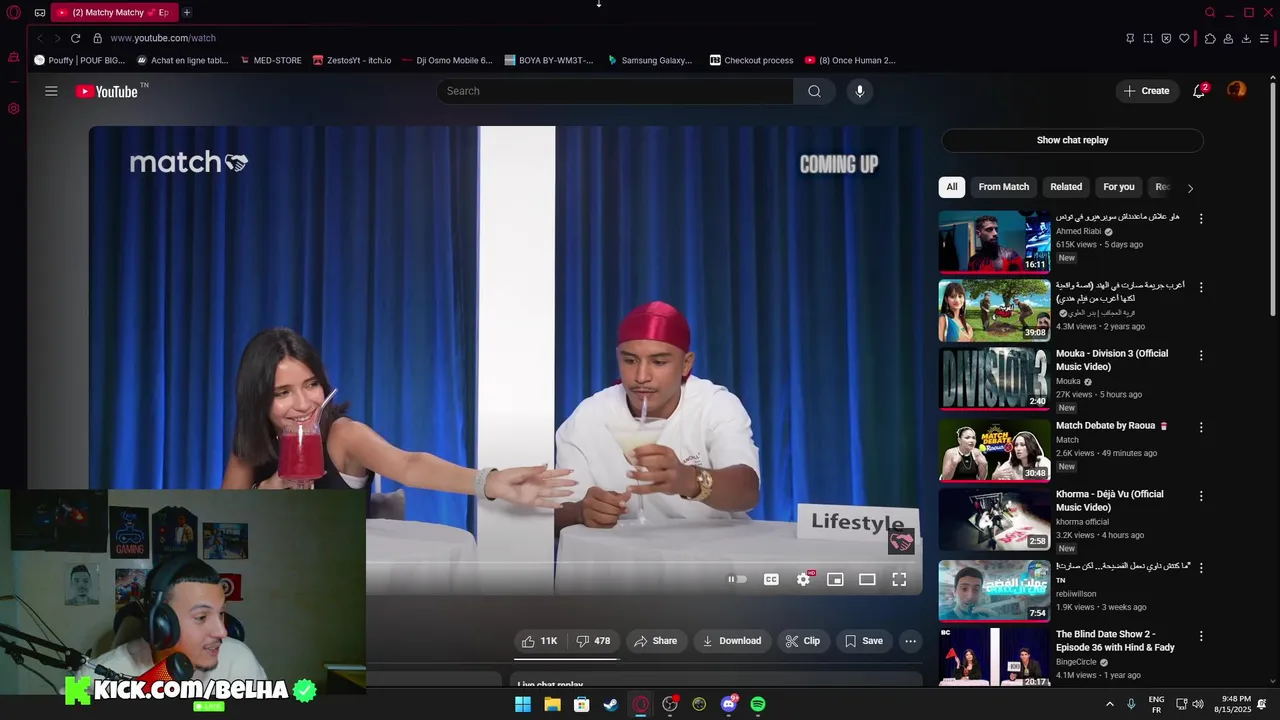The width and height of the screenshot is (1280, 720).
Task: View site security lock information
Action: click(97, 38)
